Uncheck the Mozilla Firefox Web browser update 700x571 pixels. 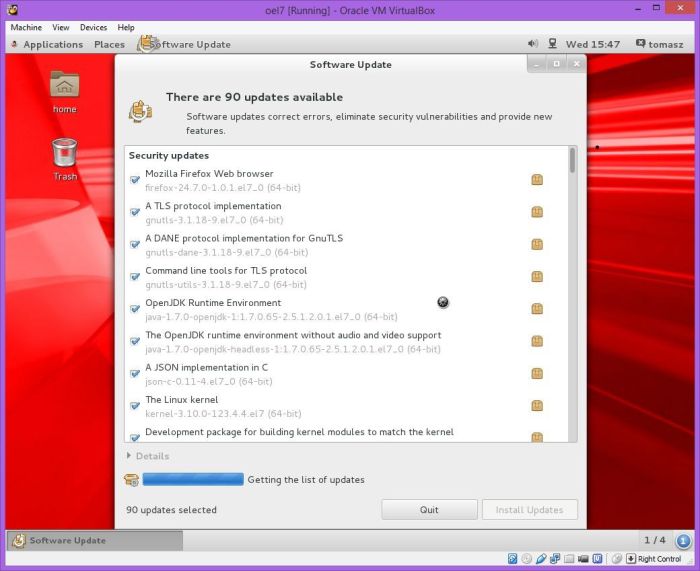(135, 180)
